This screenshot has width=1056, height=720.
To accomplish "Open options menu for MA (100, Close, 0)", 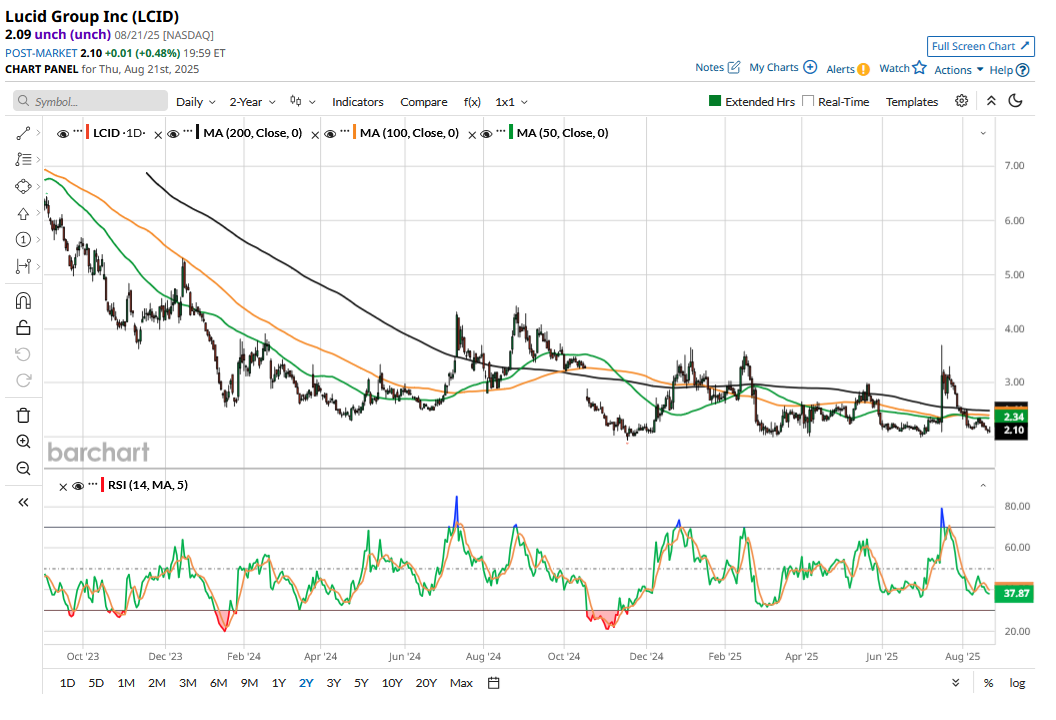I will pyautogui.click(x=345, y=131).
